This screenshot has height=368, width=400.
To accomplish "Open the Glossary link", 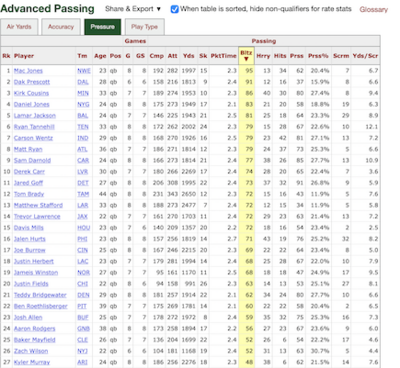I will coord(374,10).
